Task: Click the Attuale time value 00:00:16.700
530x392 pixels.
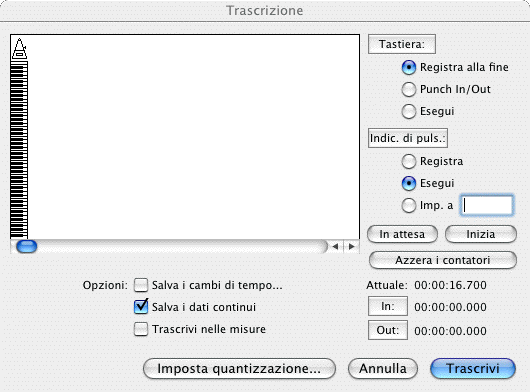Action: [x=450, y=285]
